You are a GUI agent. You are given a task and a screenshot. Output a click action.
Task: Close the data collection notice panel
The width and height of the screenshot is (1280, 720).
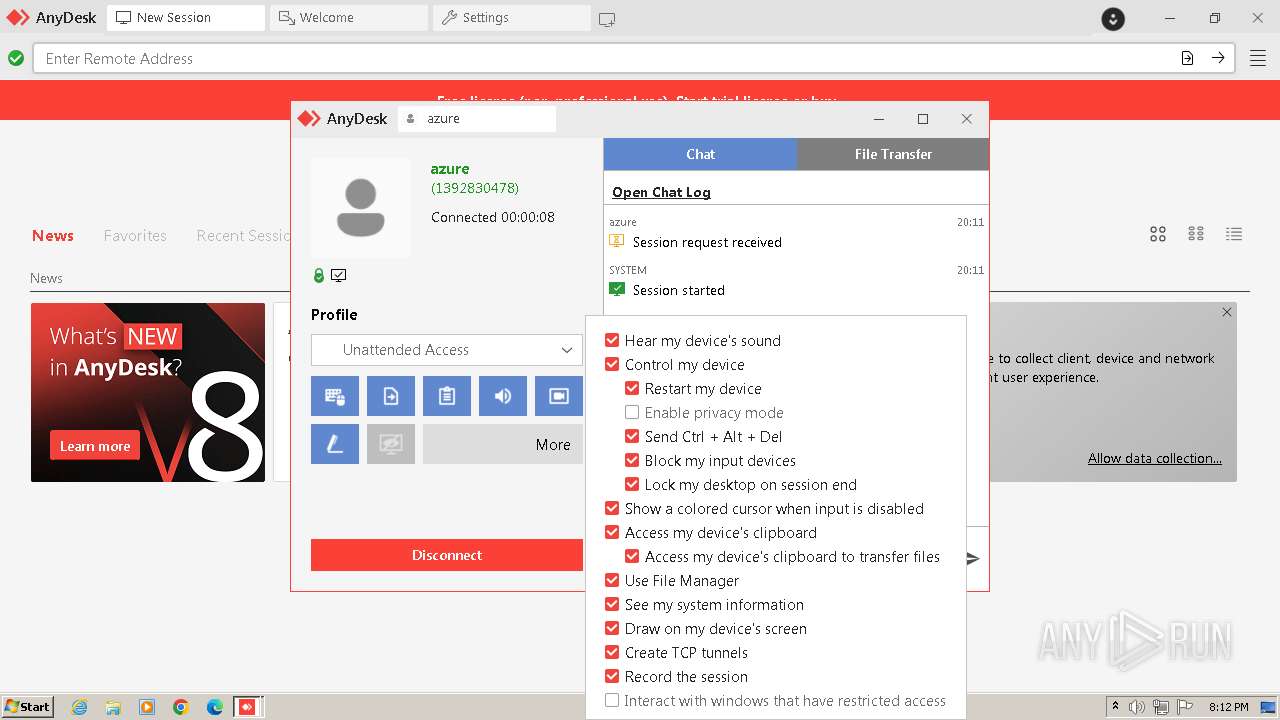point(1227,312)
